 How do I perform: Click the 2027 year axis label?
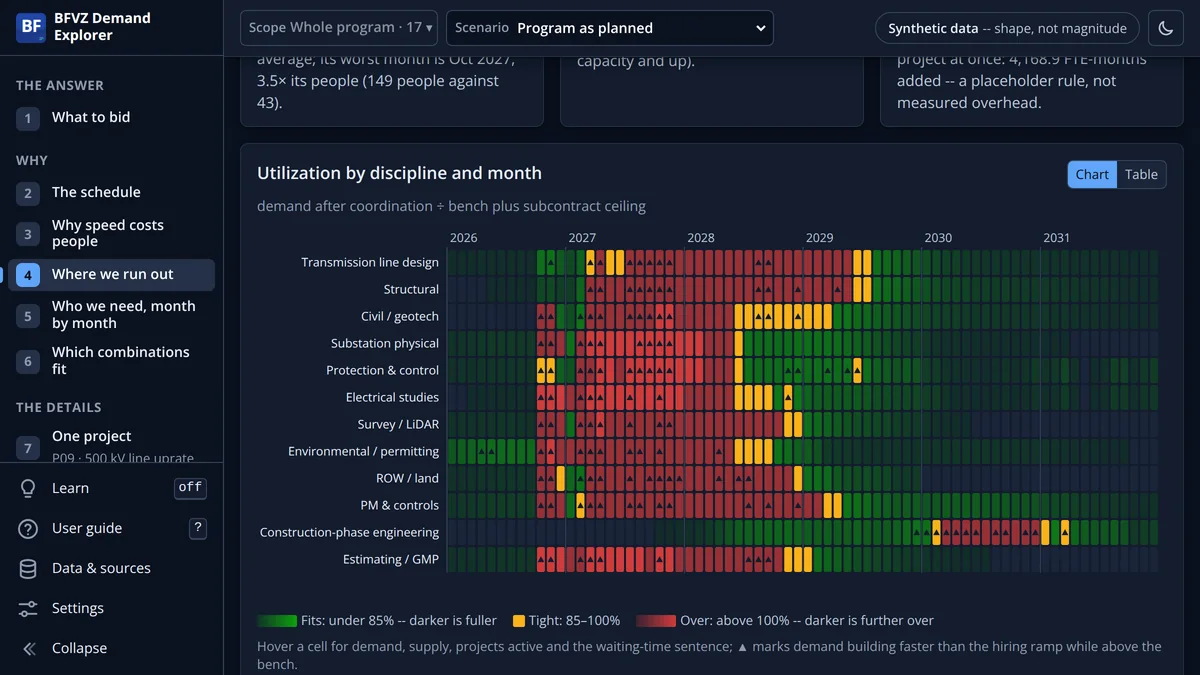[x=582, y=238]
